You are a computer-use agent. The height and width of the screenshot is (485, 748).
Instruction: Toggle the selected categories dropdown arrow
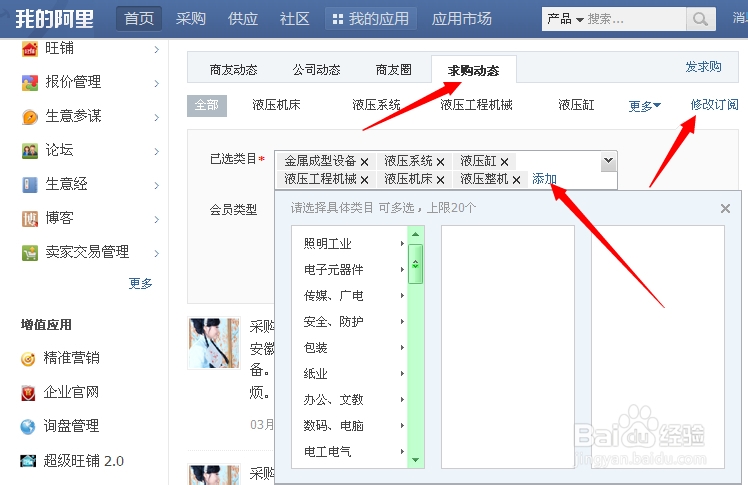point(608,161)
